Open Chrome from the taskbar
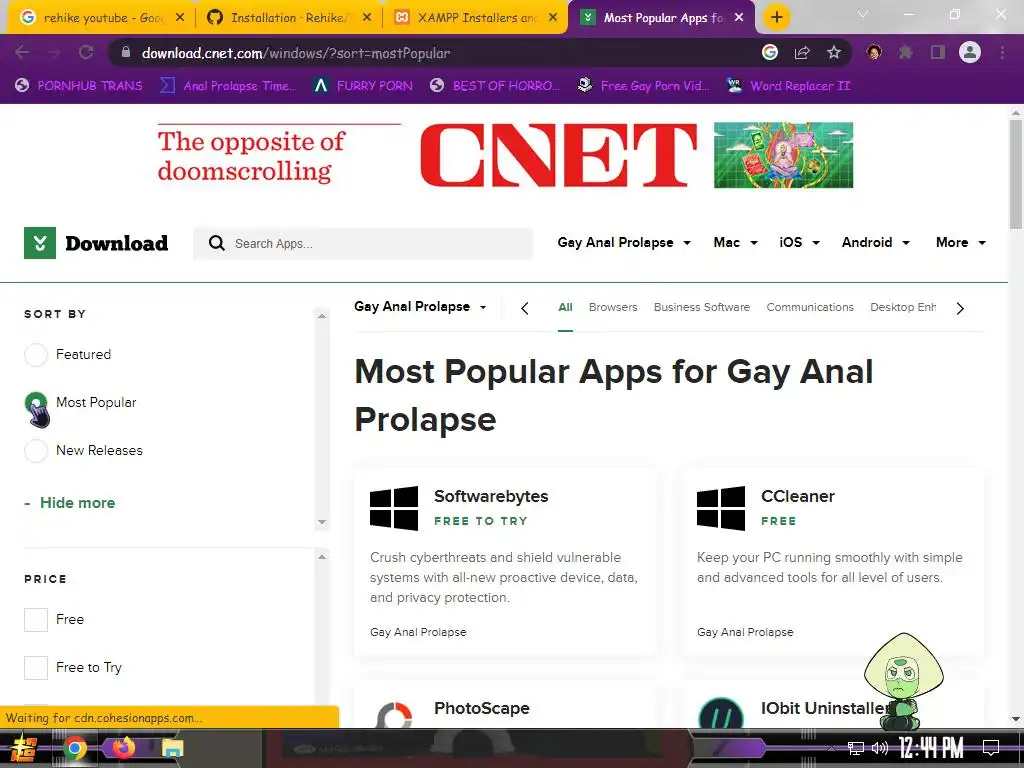1024x768 pixels. tap(74, 748)
